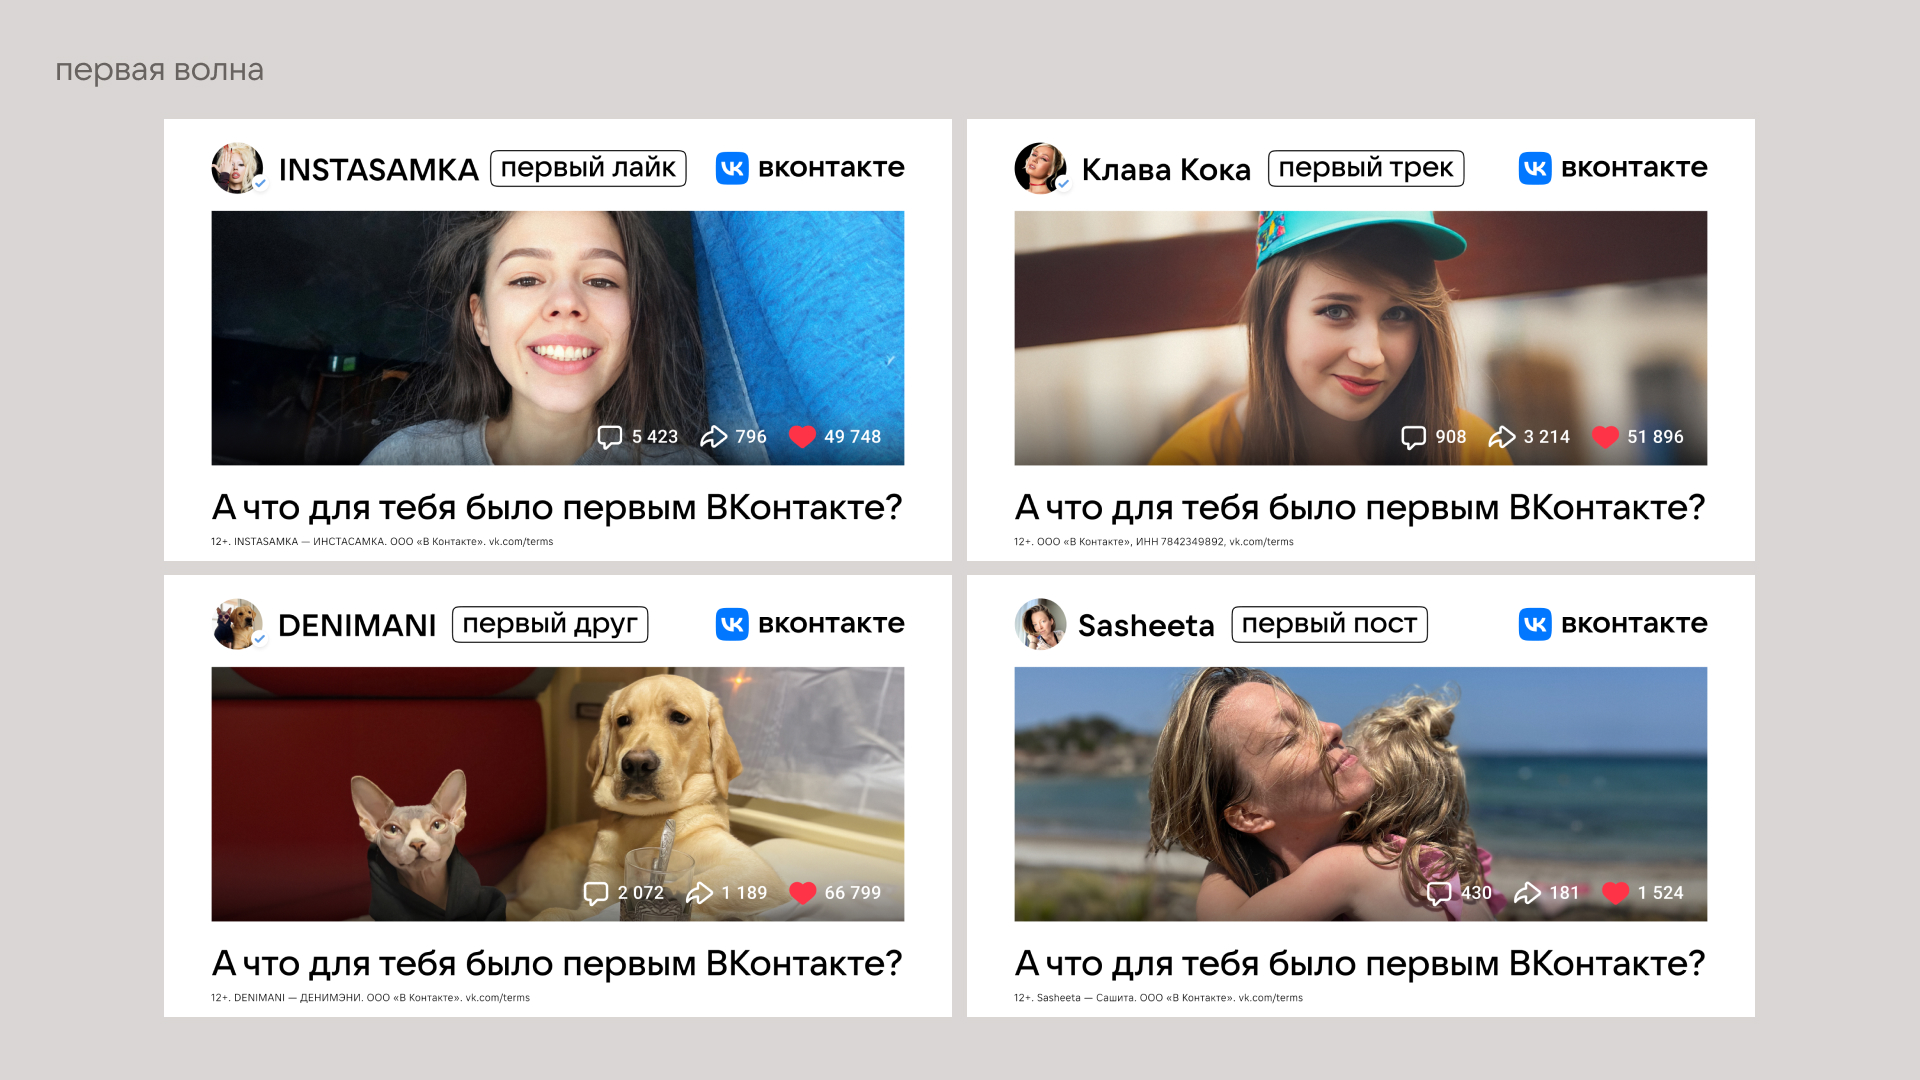This screenshot has height=1080, width=1920.
Task: Click the comment icon on INSTASAMKA post
Action: [x=609, y=437]
